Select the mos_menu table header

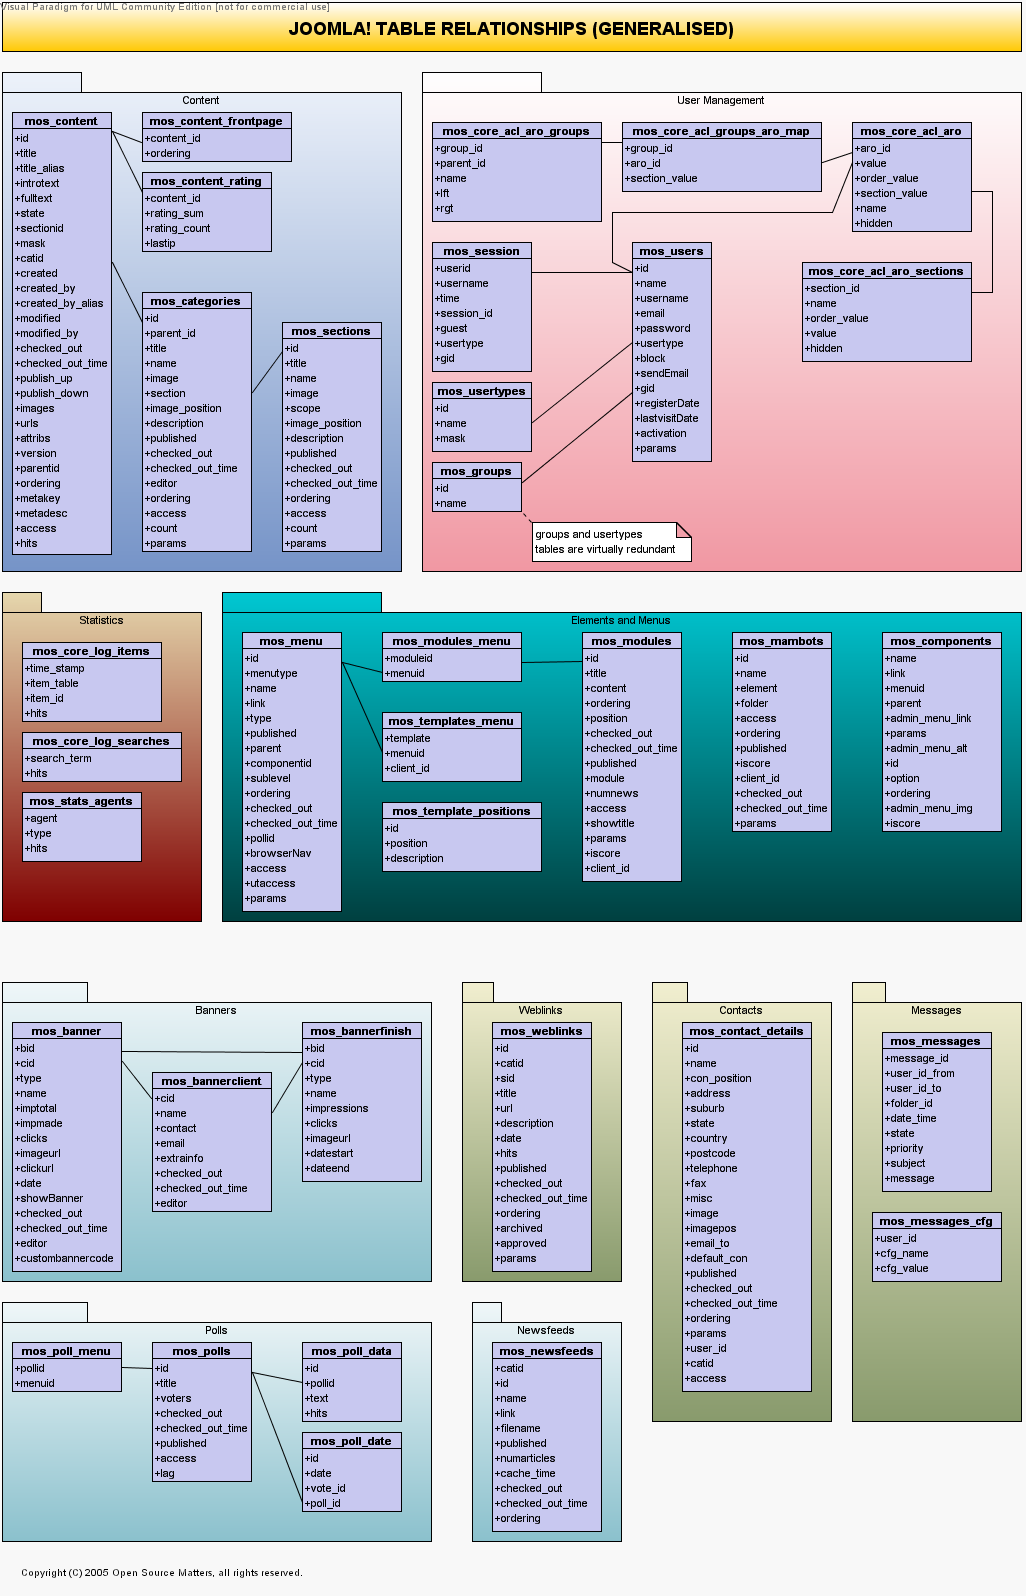tap(291, 641)
